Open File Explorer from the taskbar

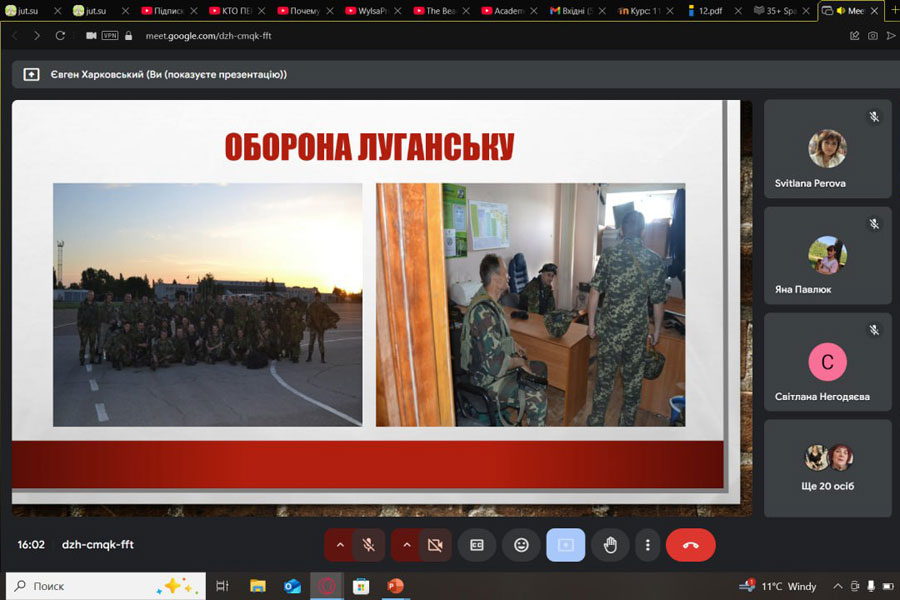(258, 586)
